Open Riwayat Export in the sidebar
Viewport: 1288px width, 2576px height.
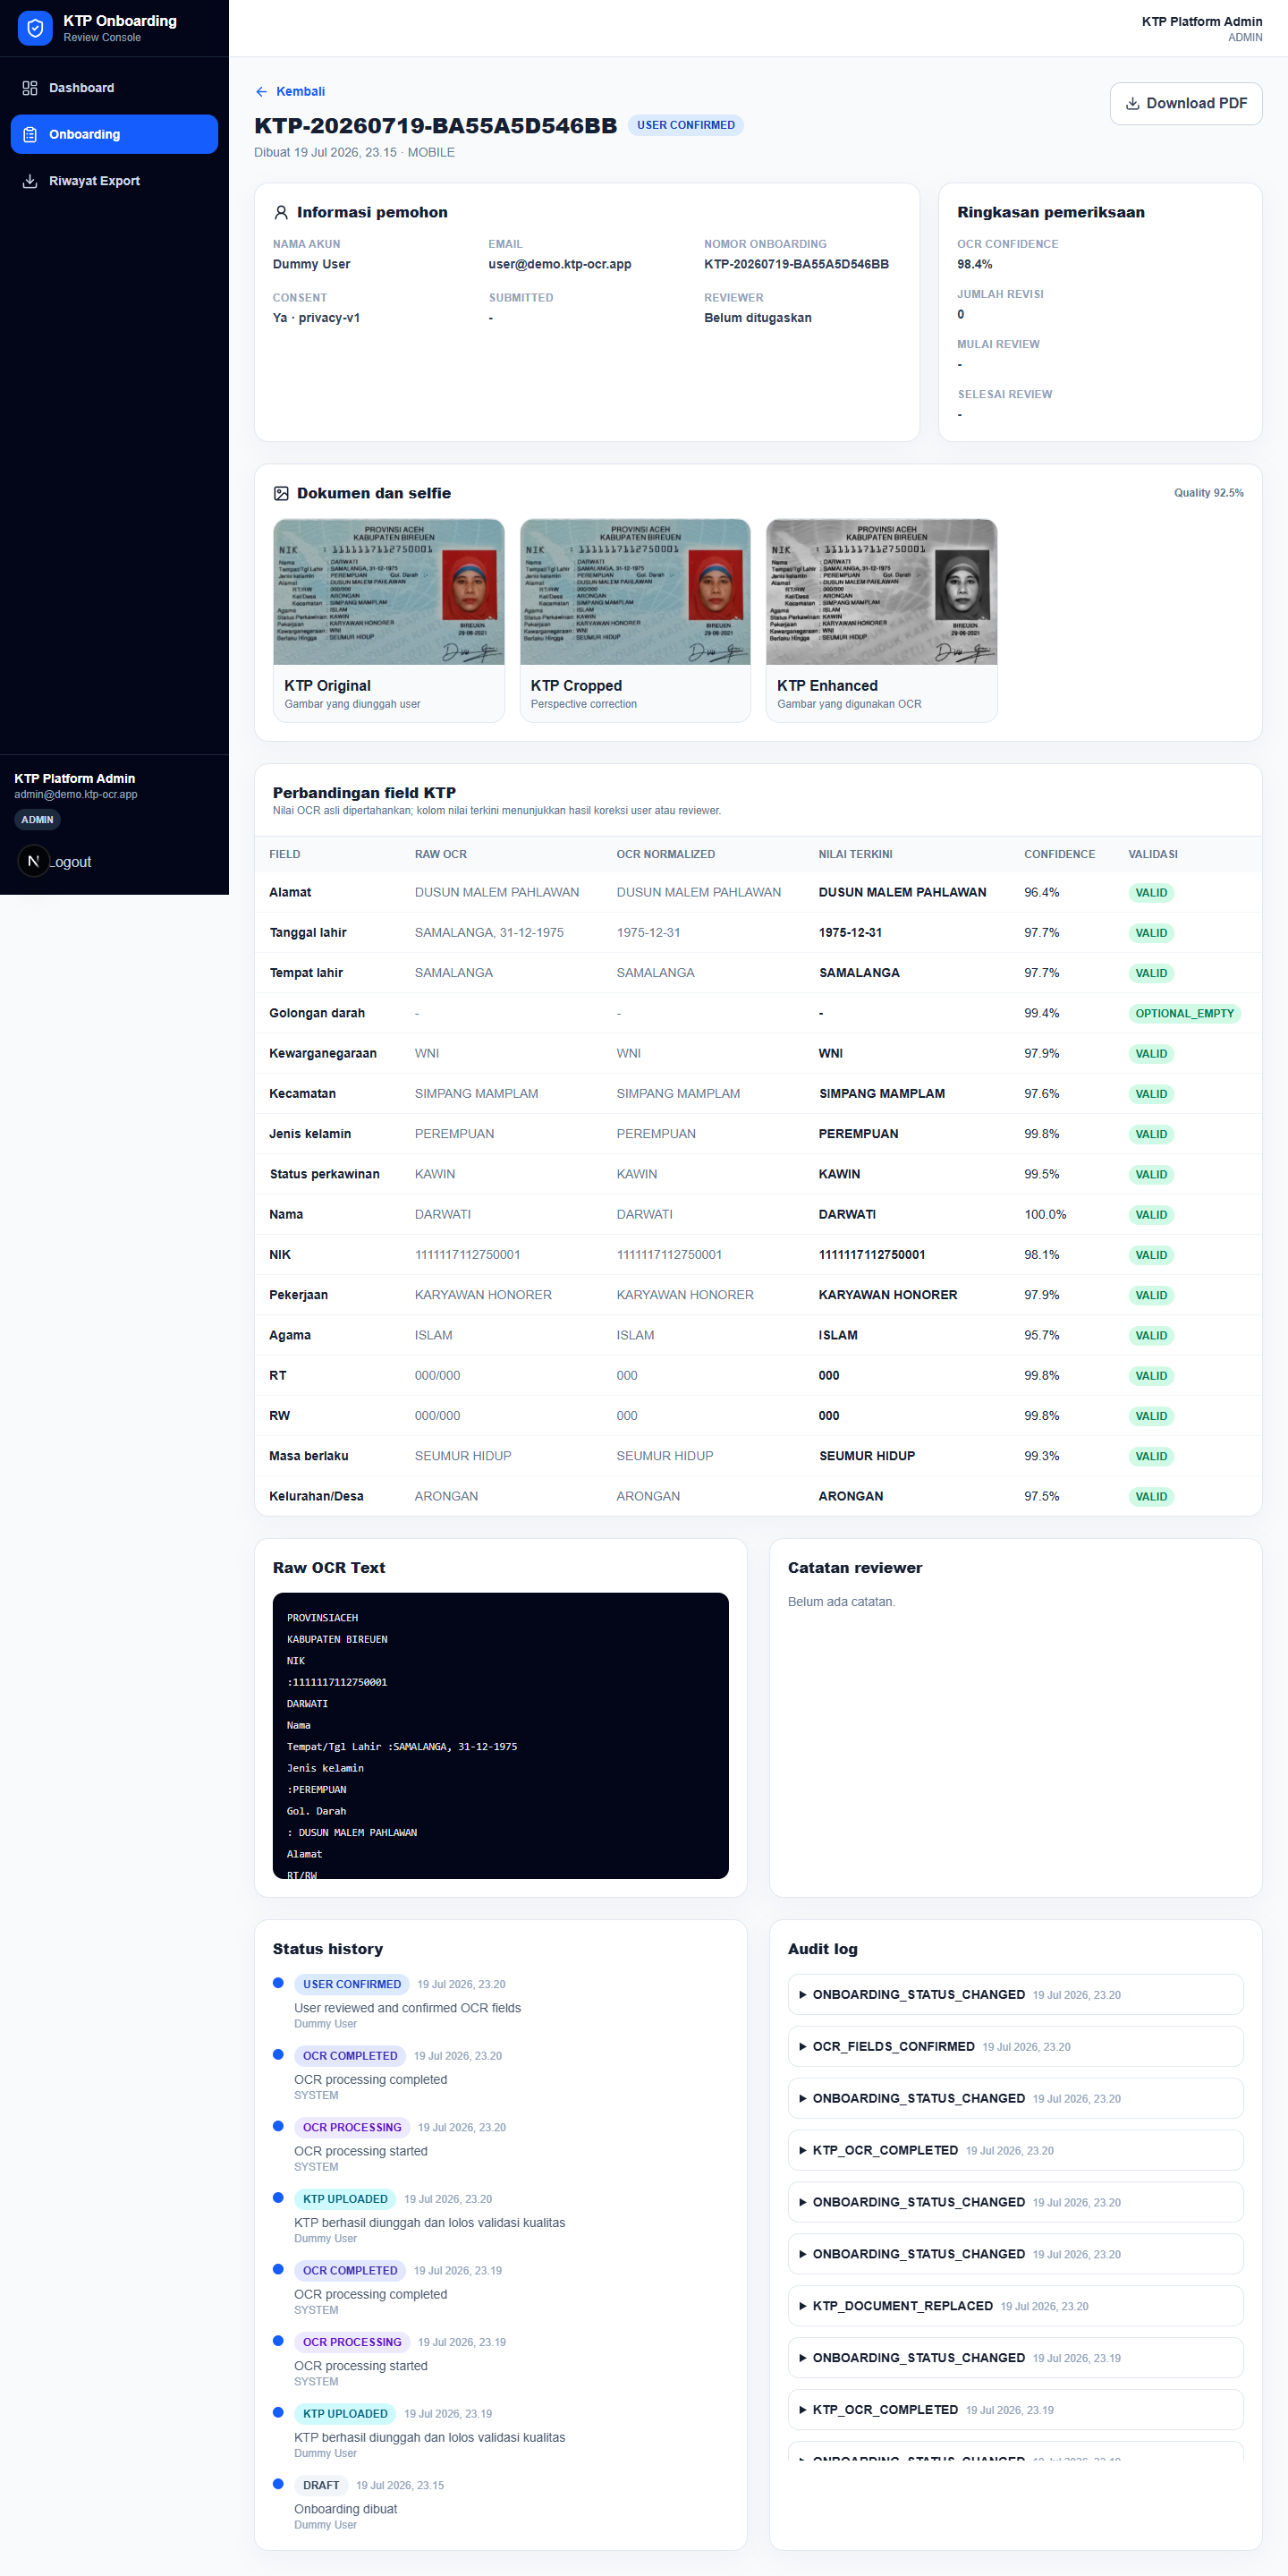click(x=114, y=181)
